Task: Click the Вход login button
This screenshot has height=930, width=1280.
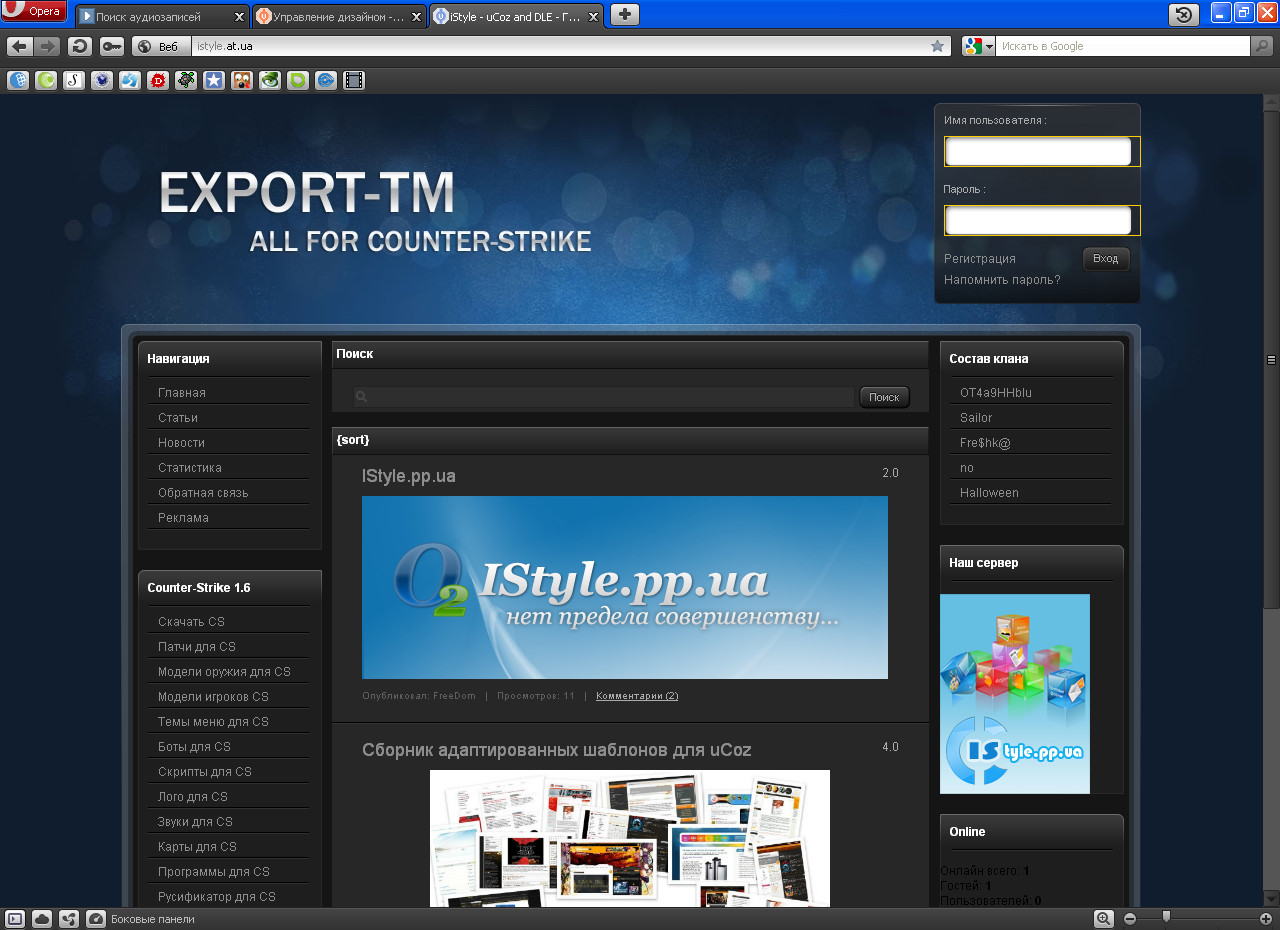Action: pyautogui.click(x=1106, y=259)
